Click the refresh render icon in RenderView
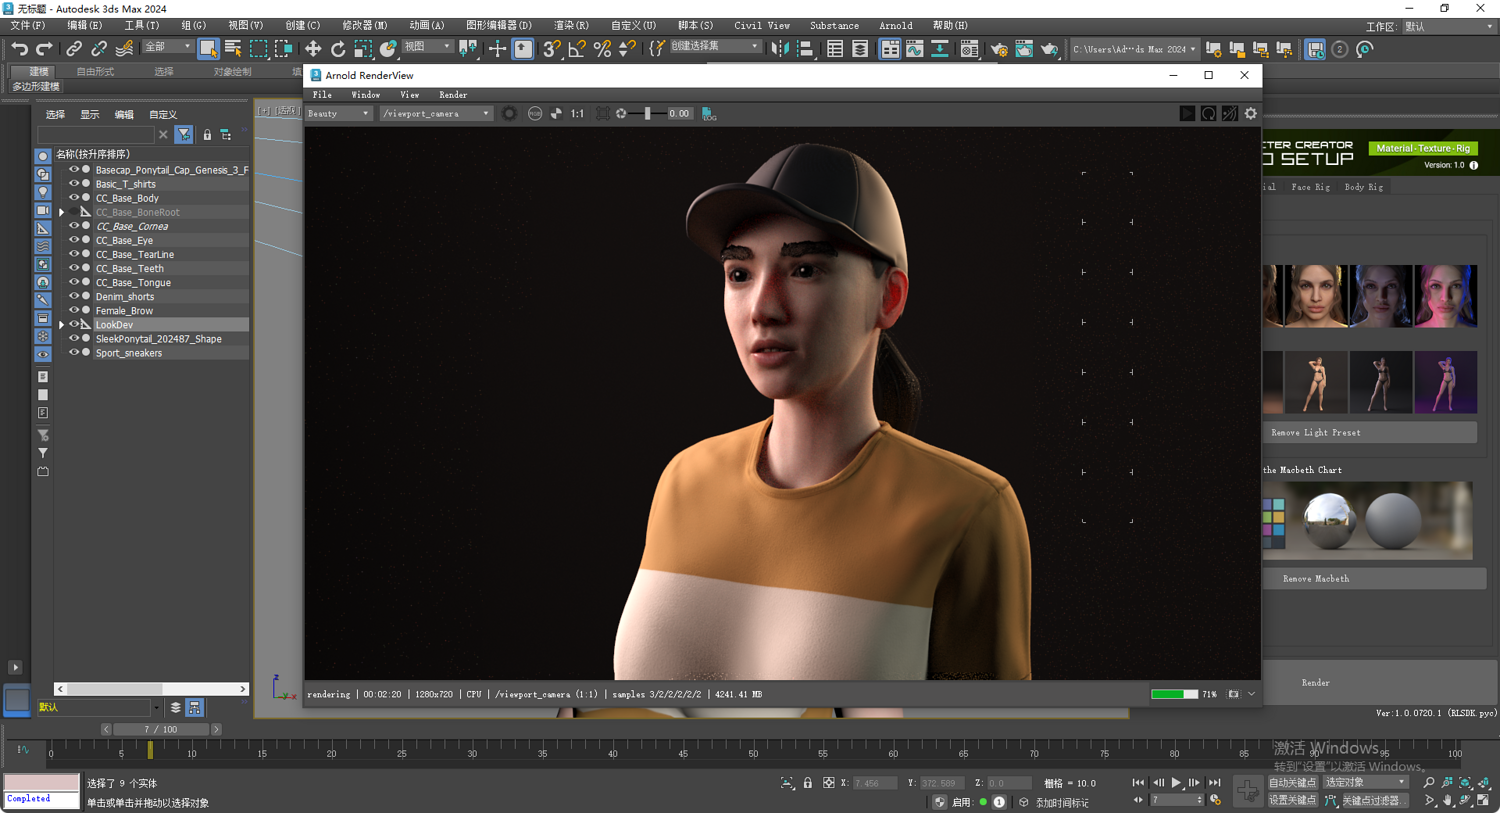 1208,114
